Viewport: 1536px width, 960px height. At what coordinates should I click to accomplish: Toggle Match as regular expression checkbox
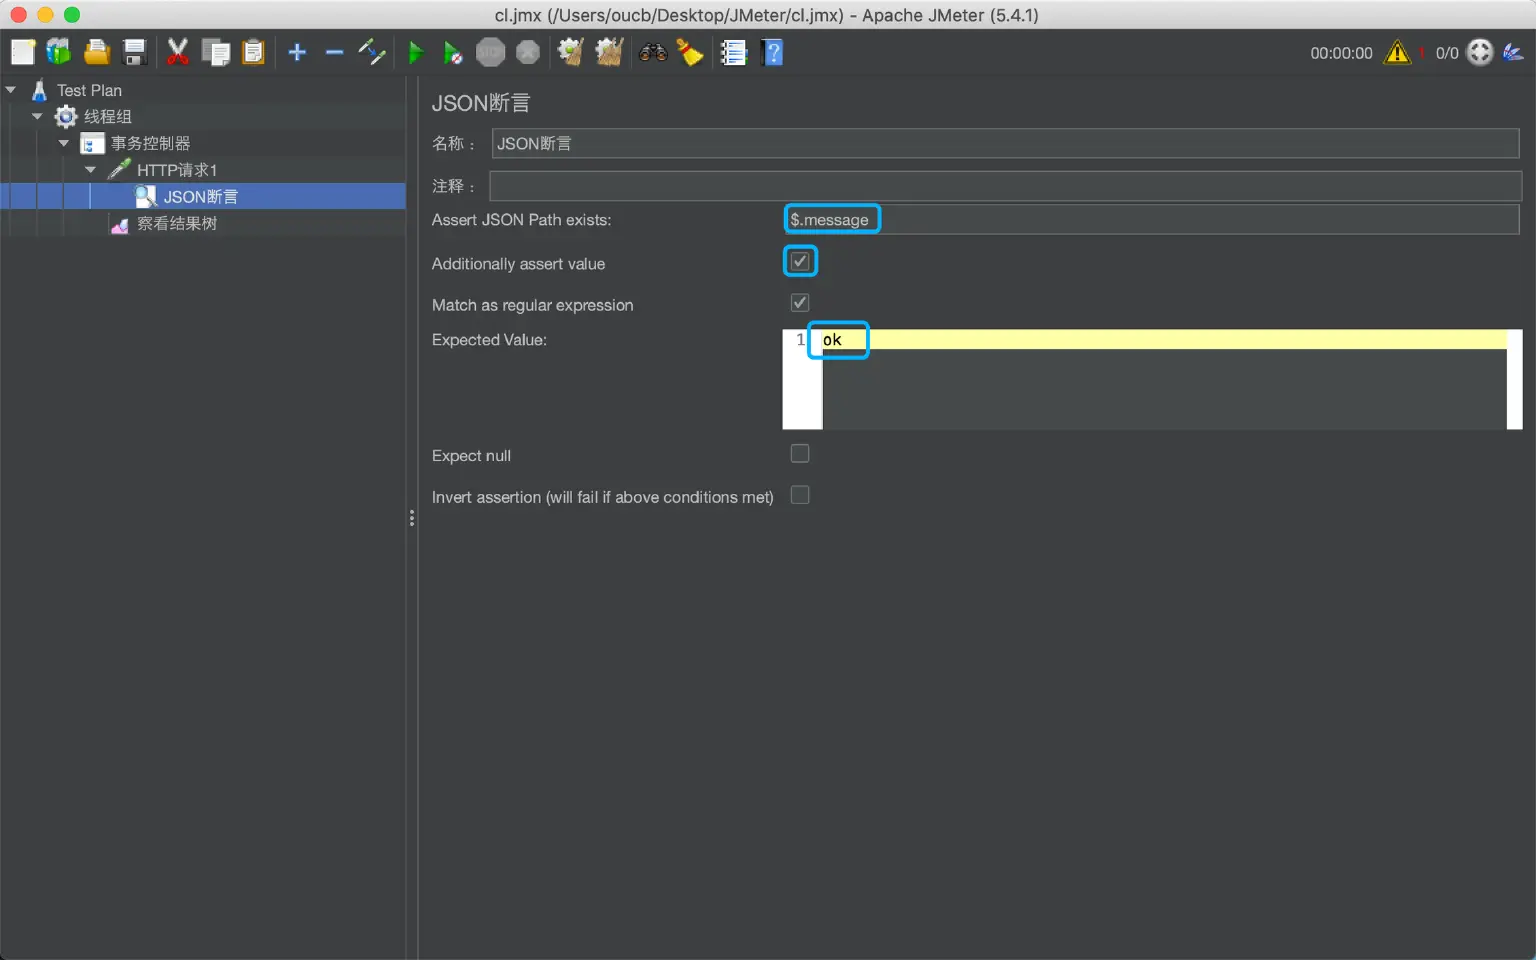(x=800, y=303)
